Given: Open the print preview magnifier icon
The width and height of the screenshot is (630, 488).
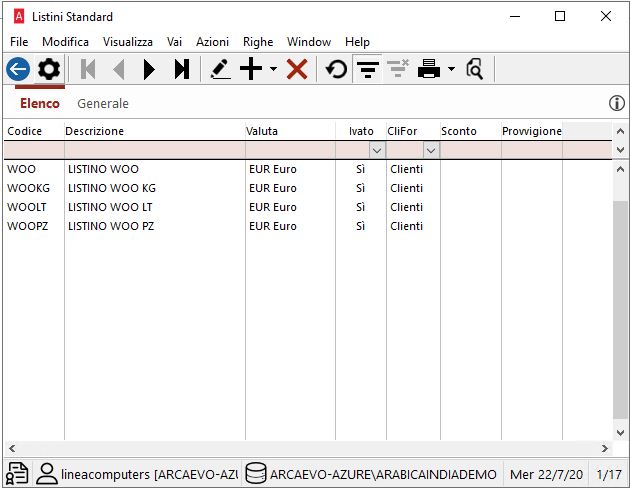Looking at the screenshot, I should click(475, 69).
